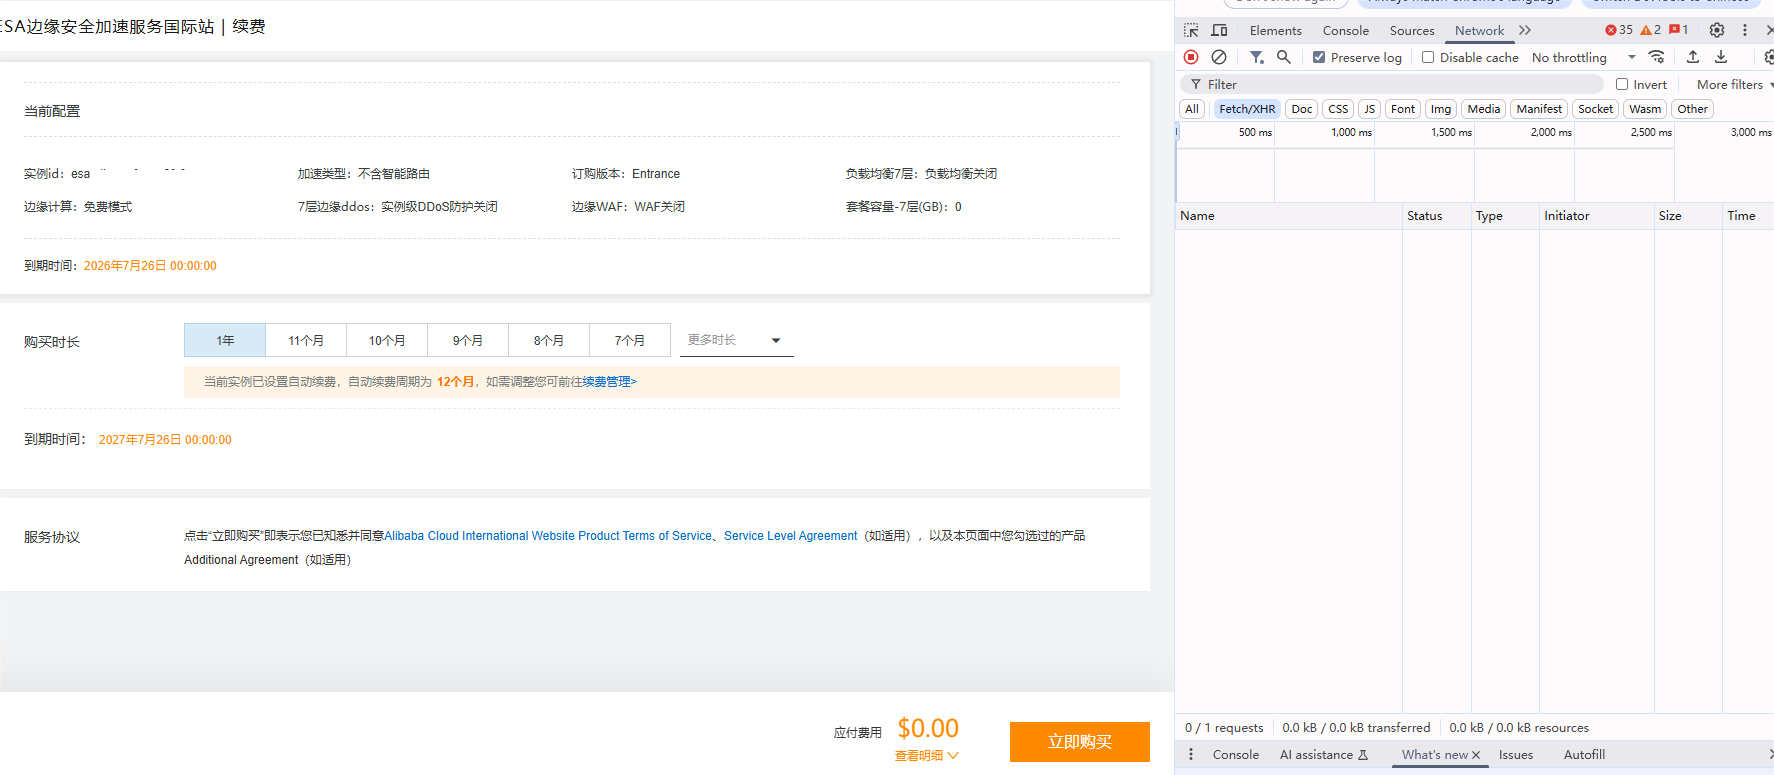Select the 10个月 purchase duration
This screenshot has width=1774, height=775.
coord(387,340)
